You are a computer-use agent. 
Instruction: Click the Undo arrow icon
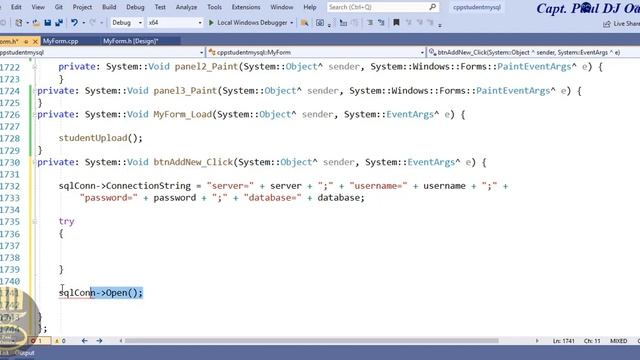[x=74, y=23]
